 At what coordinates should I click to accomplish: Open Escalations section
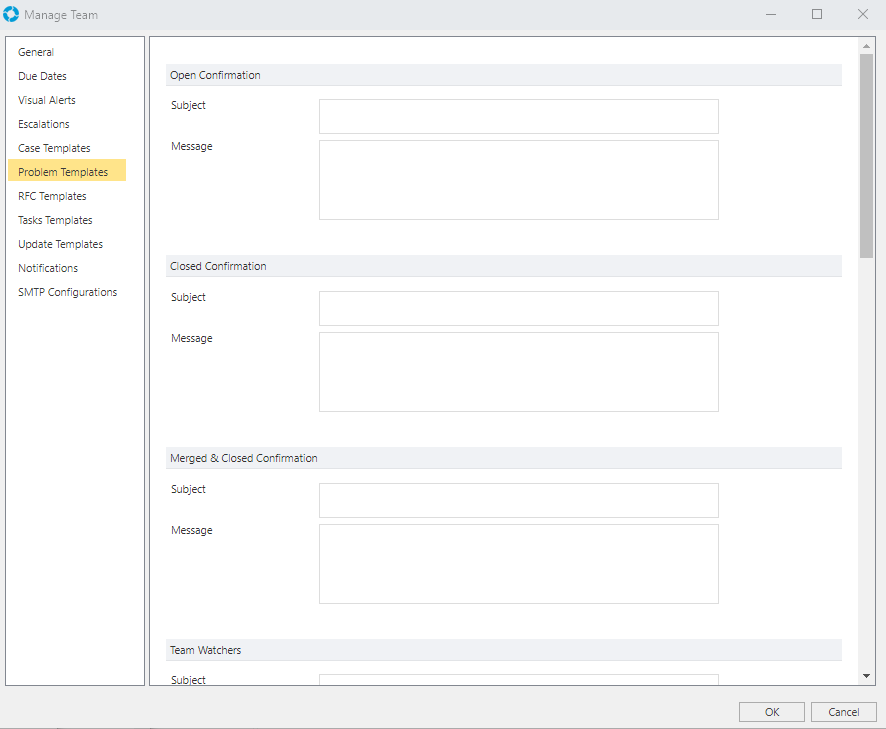pyautogui.click(x=44, y=124)
